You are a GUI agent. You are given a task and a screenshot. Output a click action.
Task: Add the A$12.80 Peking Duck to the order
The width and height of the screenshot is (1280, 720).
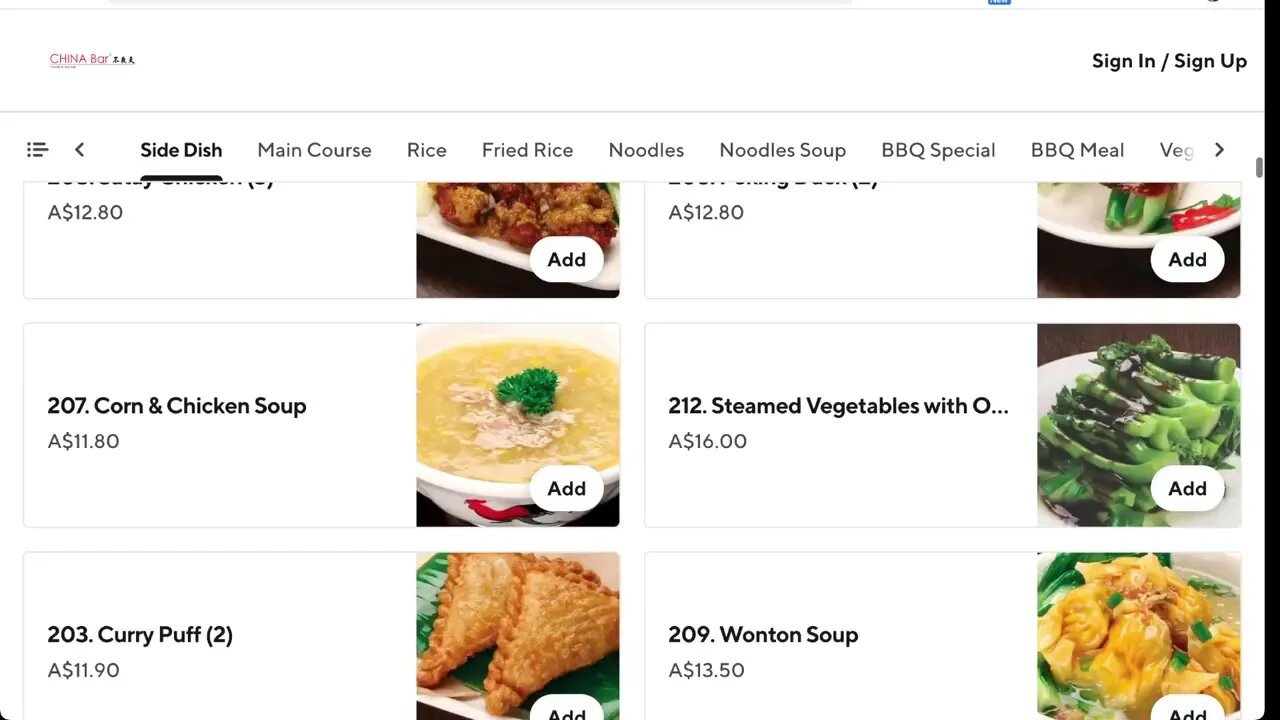click(x=1187, y=259)
